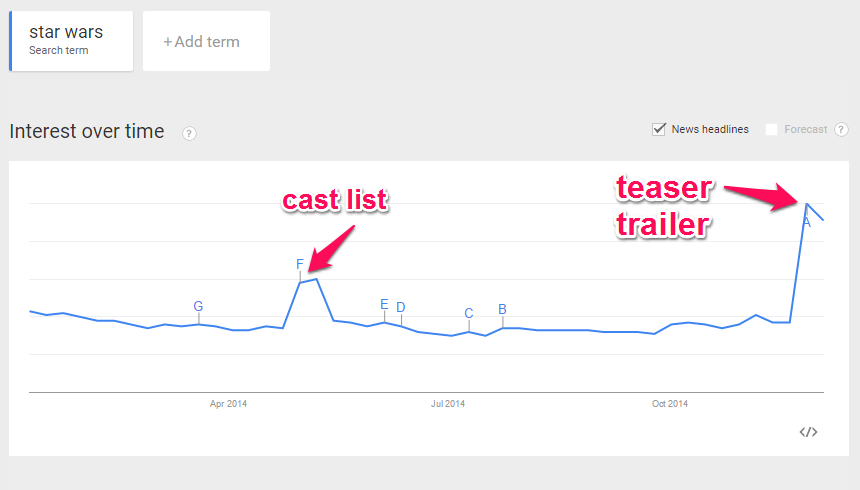This screenshot has width=860, height=490.
Task: Click the embed code icon
Action: coord(808,432)
